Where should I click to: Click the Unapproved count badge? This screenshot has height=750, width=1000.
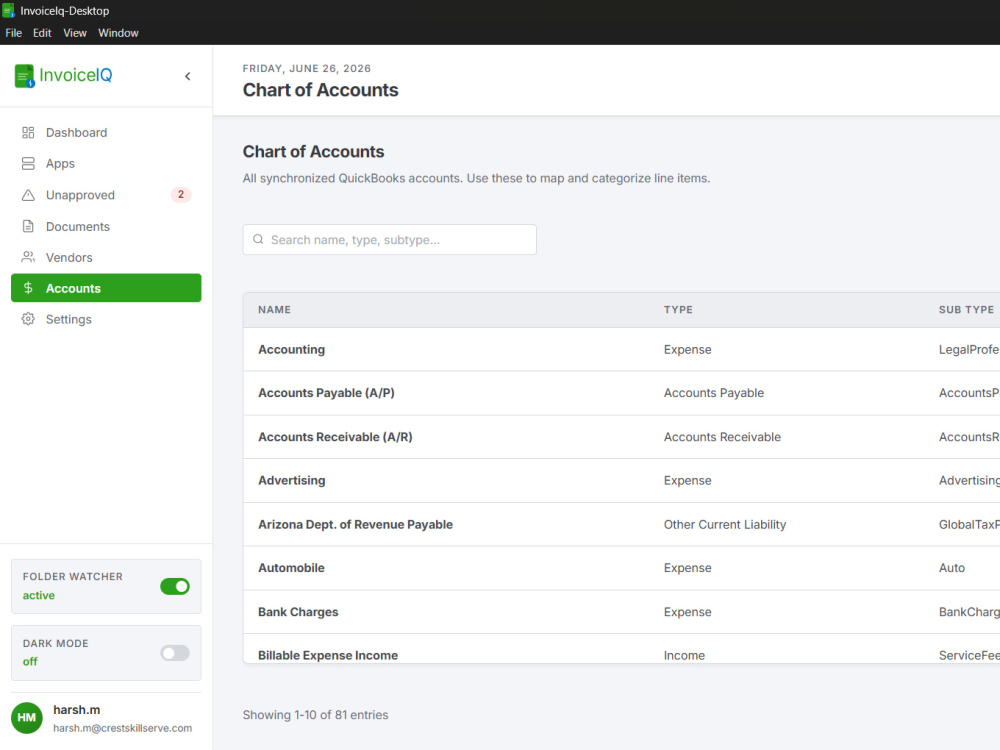tap(181, 195)
